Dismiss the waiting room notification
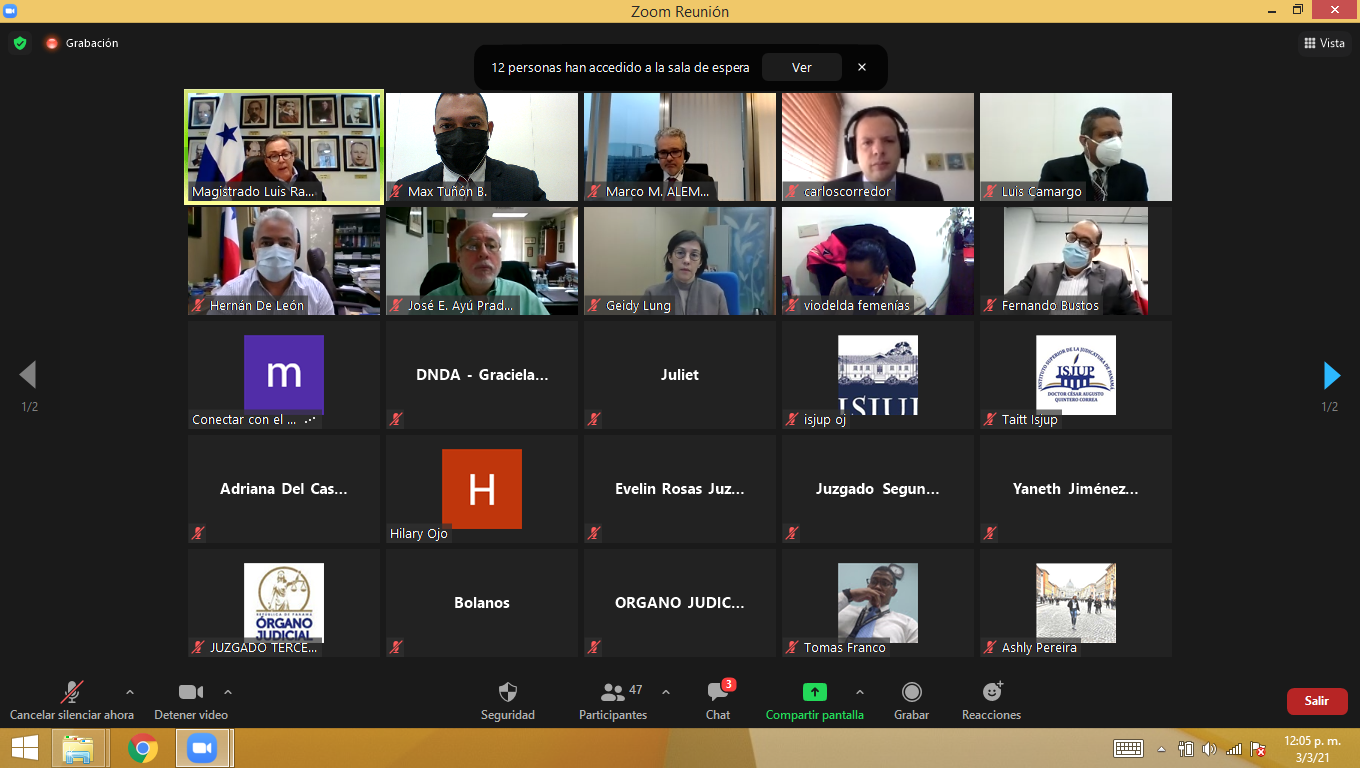 click(x=862, y=67)
